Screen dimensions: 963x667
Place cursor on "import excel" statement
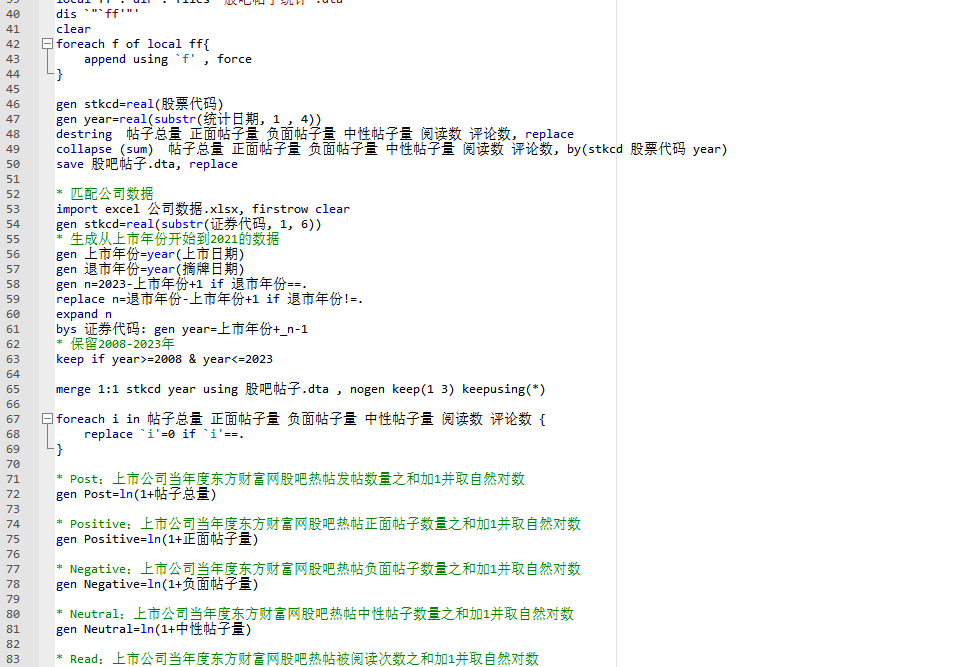97,209
